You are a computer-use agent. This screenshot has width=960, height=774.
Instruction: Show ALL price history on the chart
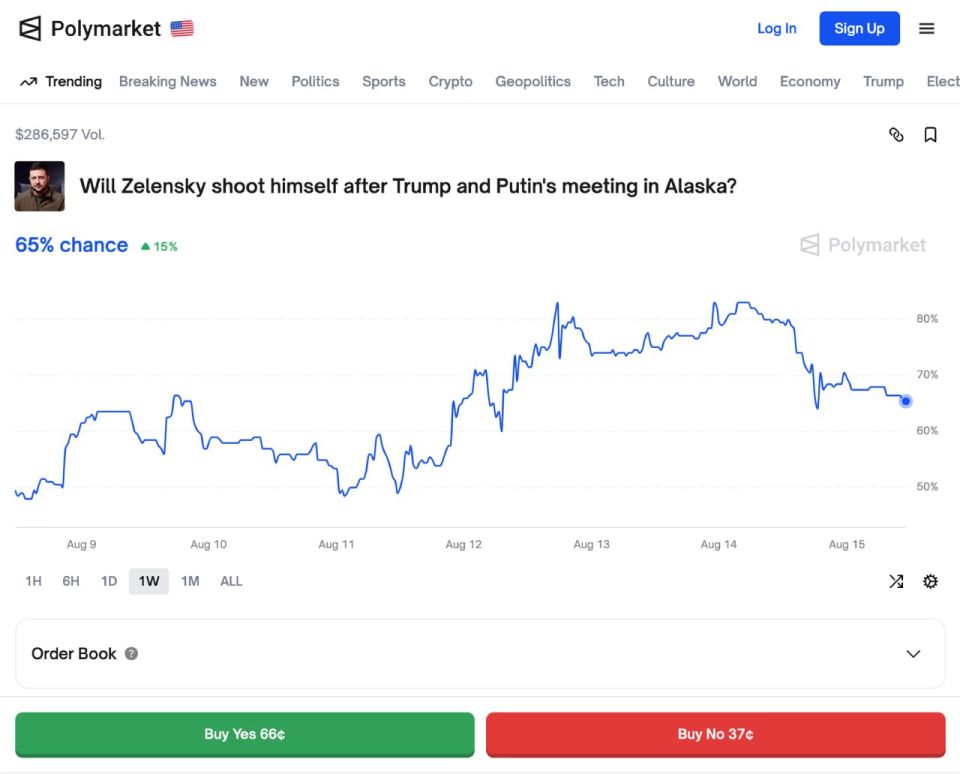(x=231, y=581)
